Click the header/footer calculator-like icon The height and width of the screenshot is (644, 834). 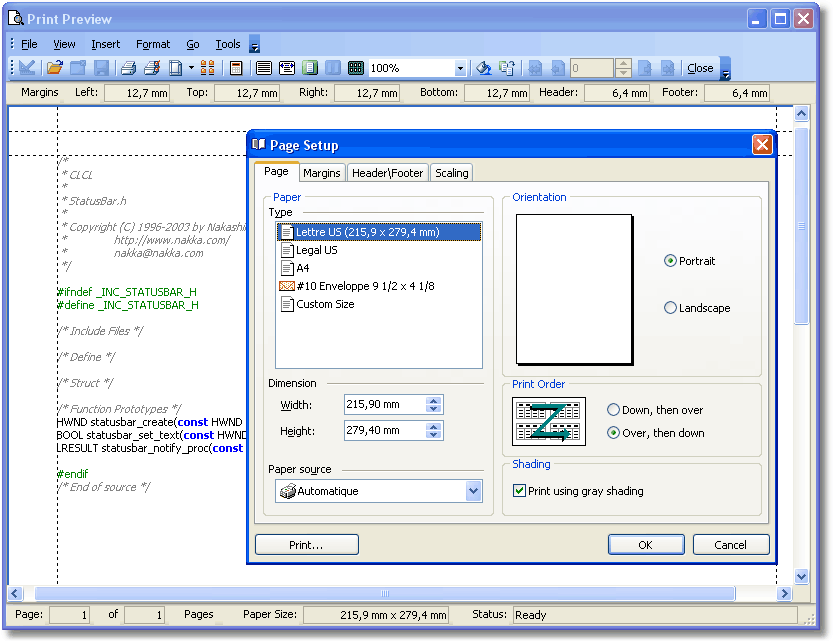pyautogui.click(x=236, y=68)
